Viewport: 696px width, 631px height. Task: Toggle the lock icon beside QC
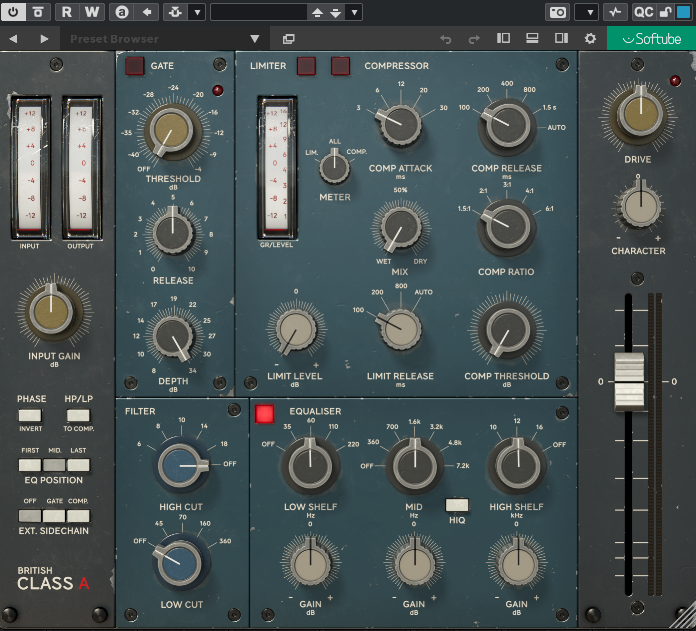pyautogui.click(x=665, y=12)
